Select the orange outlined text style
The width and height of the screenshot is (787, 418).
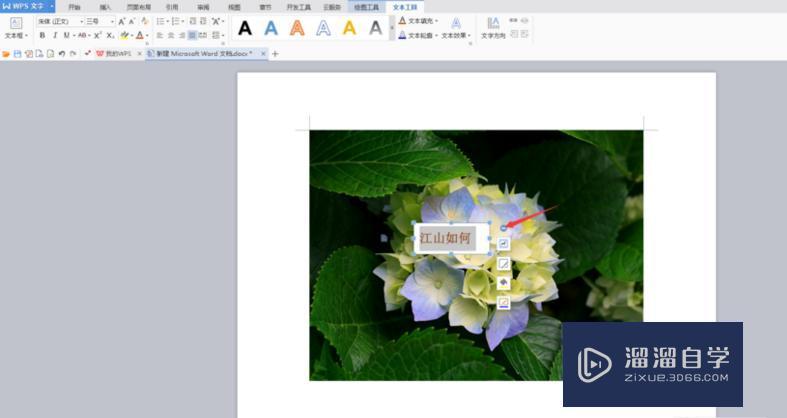point(297,28)
